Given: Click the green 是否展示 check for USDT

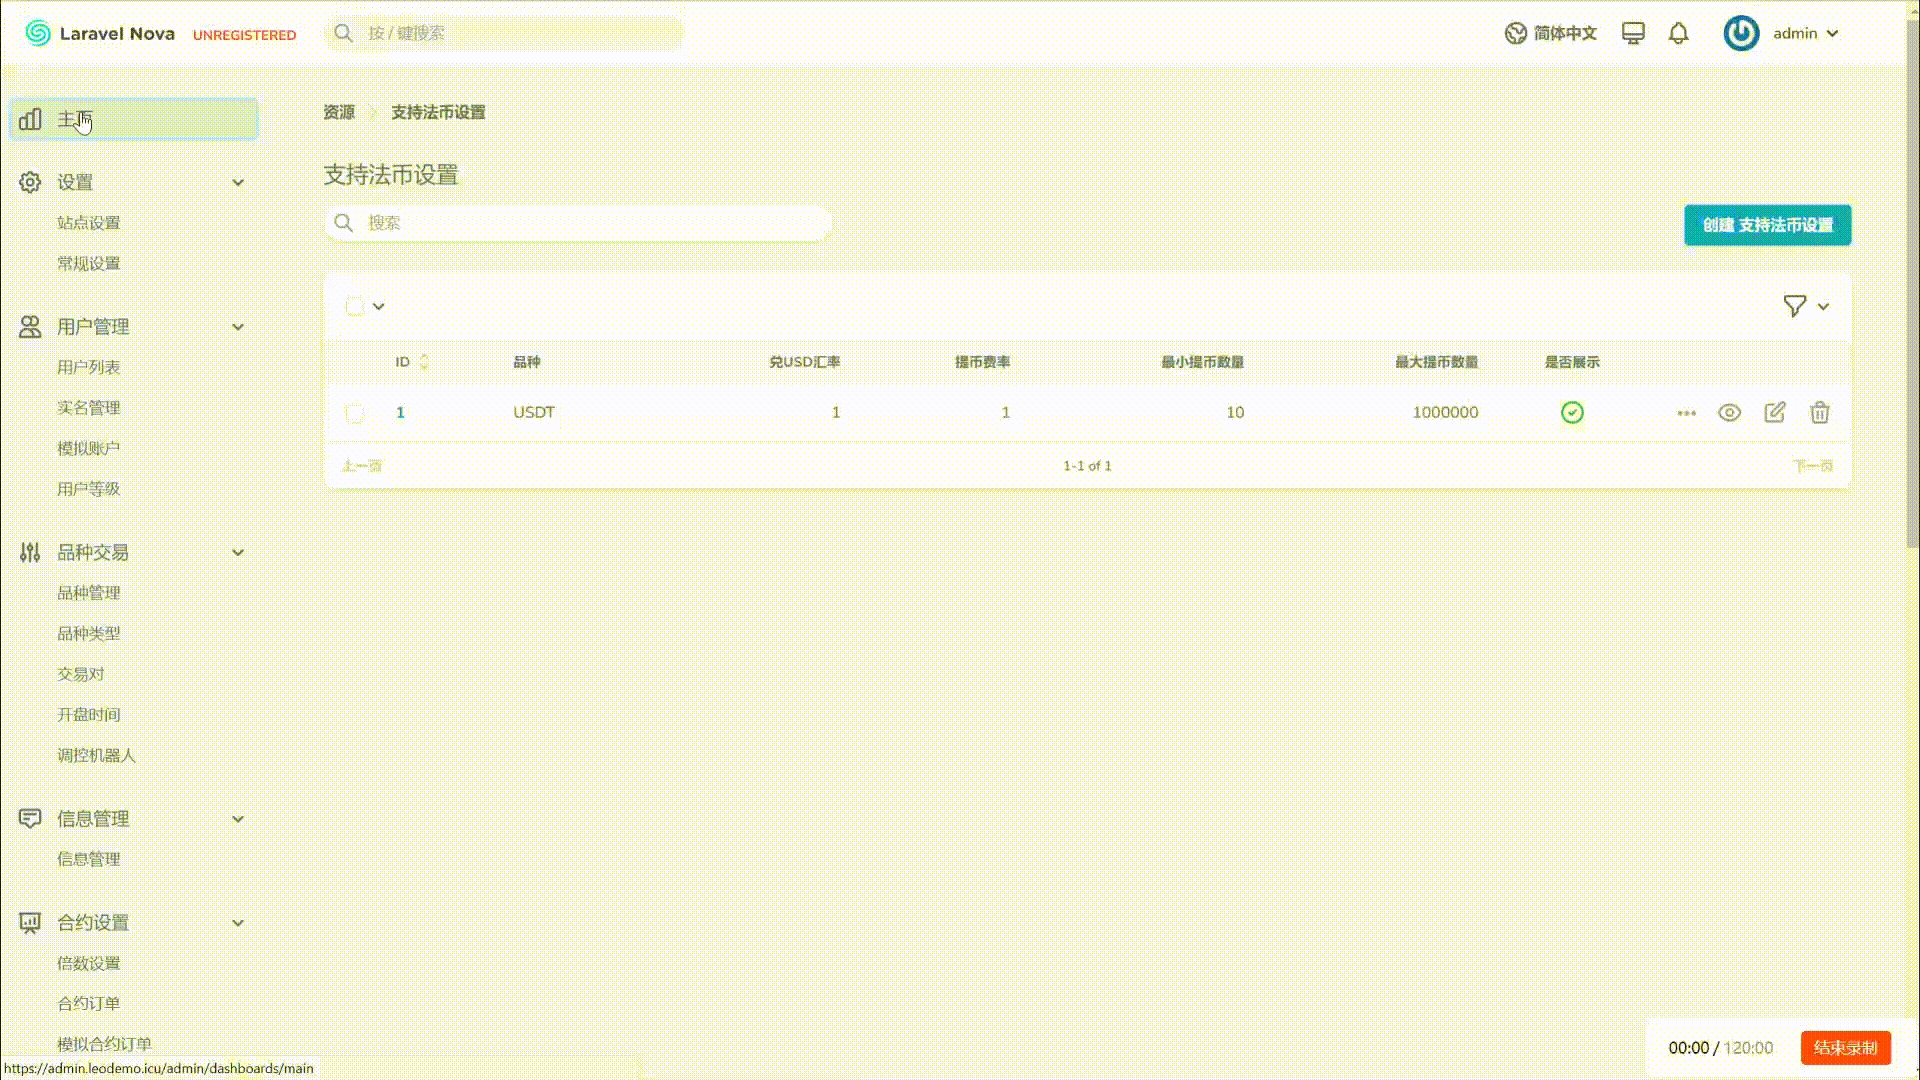Looking at the screenshot, I should click(1572, 412).
